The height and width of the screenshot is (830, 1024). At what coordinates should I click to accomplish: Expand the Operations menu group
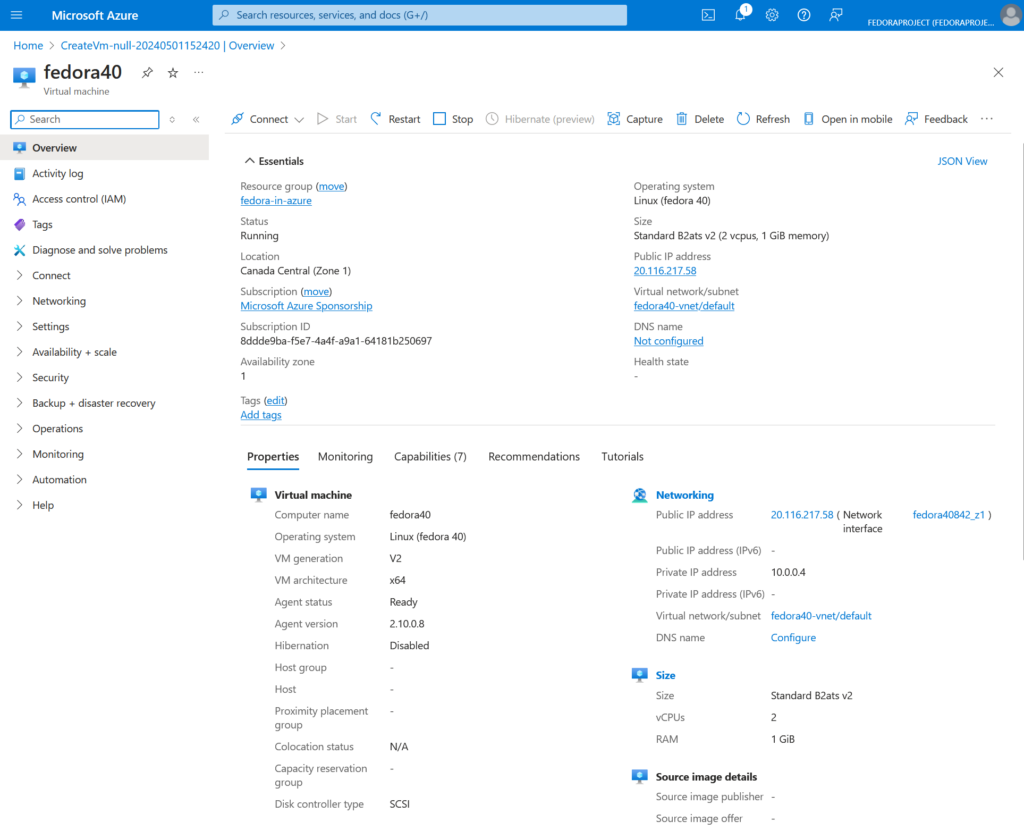104,428
